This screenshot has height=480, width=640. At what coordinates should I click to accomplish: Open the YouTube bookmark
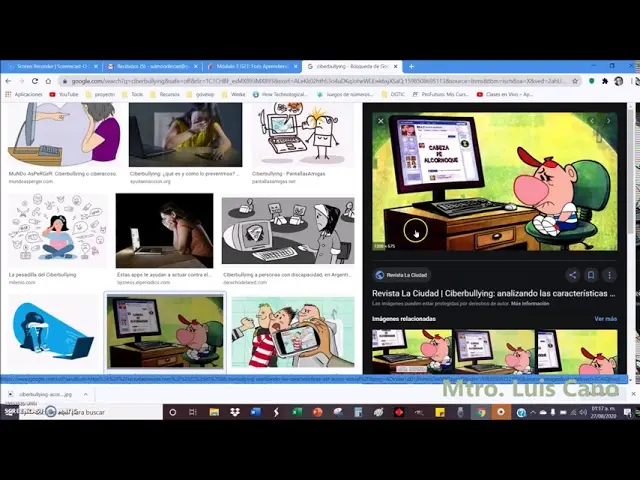tap(64, 94)
